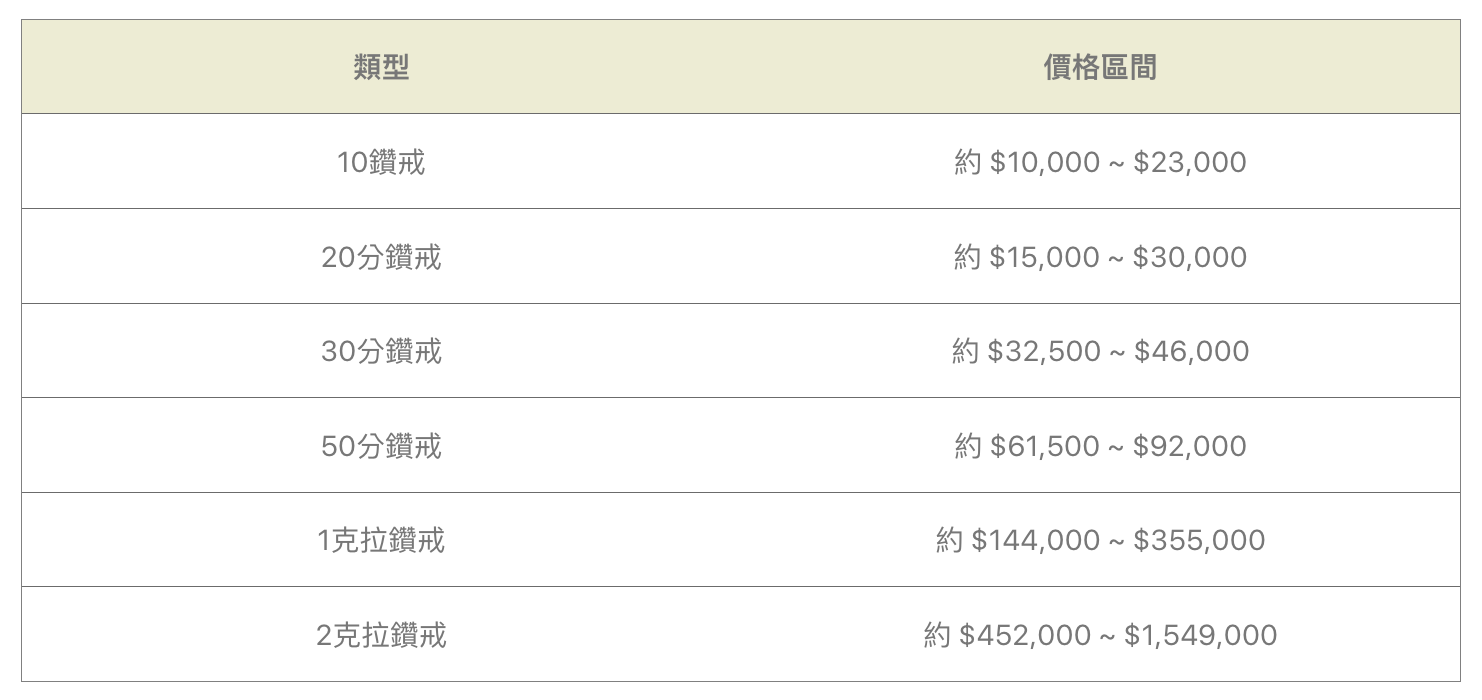Click price range 約 $144,000 ~ $355,000
The height and width of the screenshot is (700, 1482).
1100,540
